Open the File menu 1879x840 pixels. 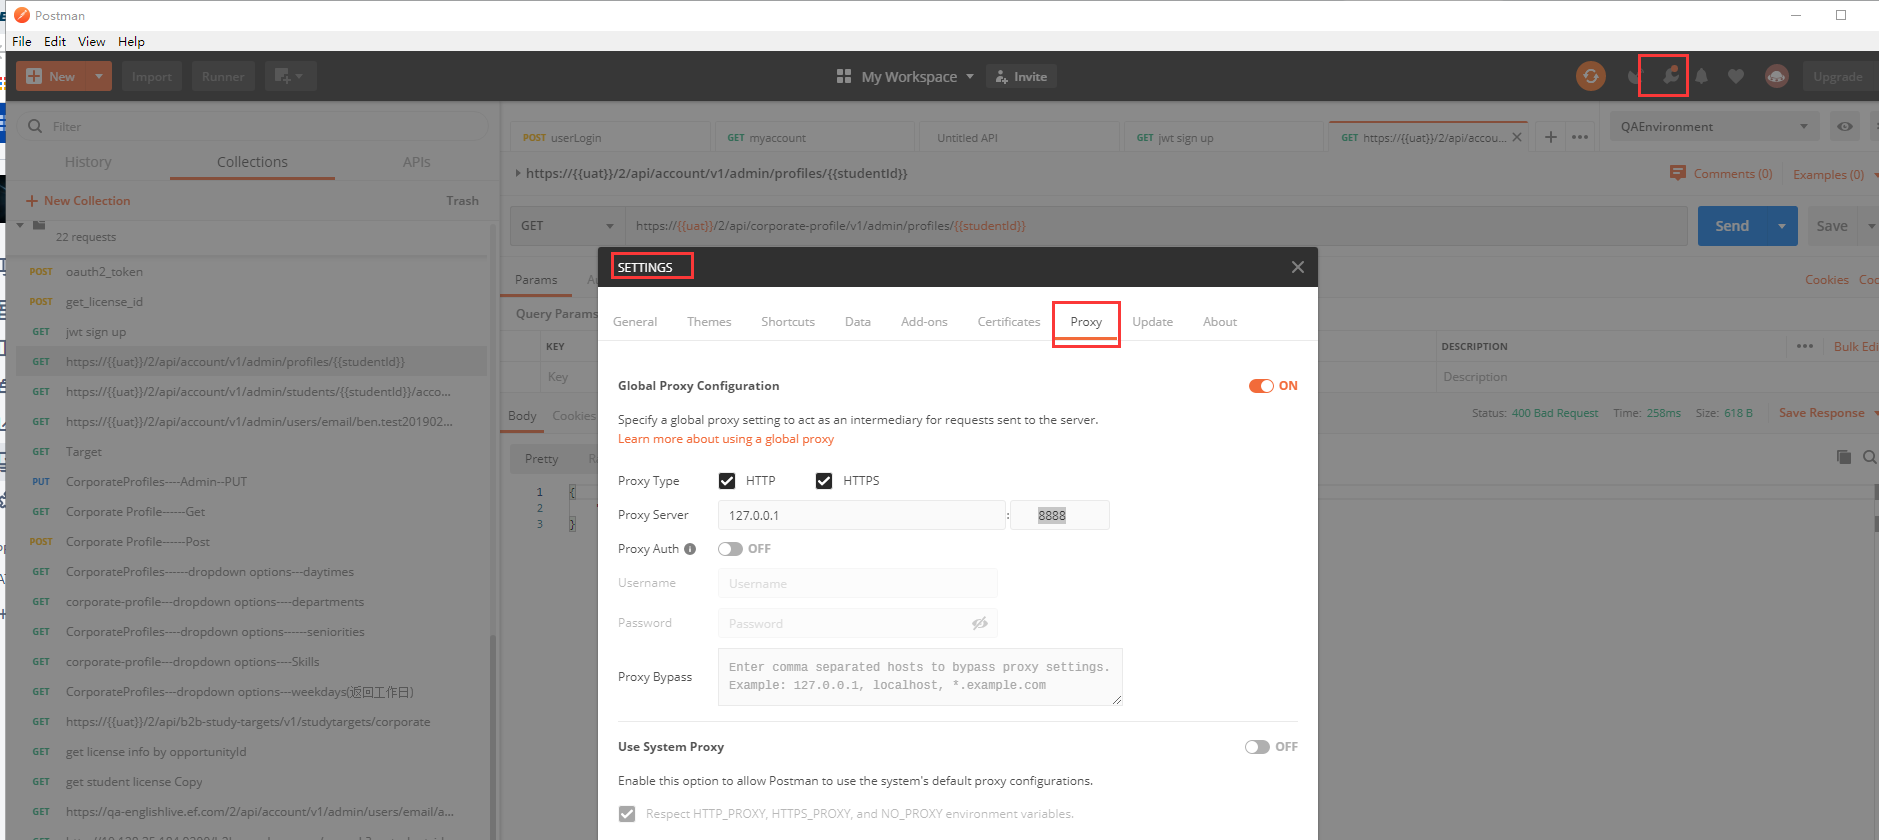click(x=22, y=42)
